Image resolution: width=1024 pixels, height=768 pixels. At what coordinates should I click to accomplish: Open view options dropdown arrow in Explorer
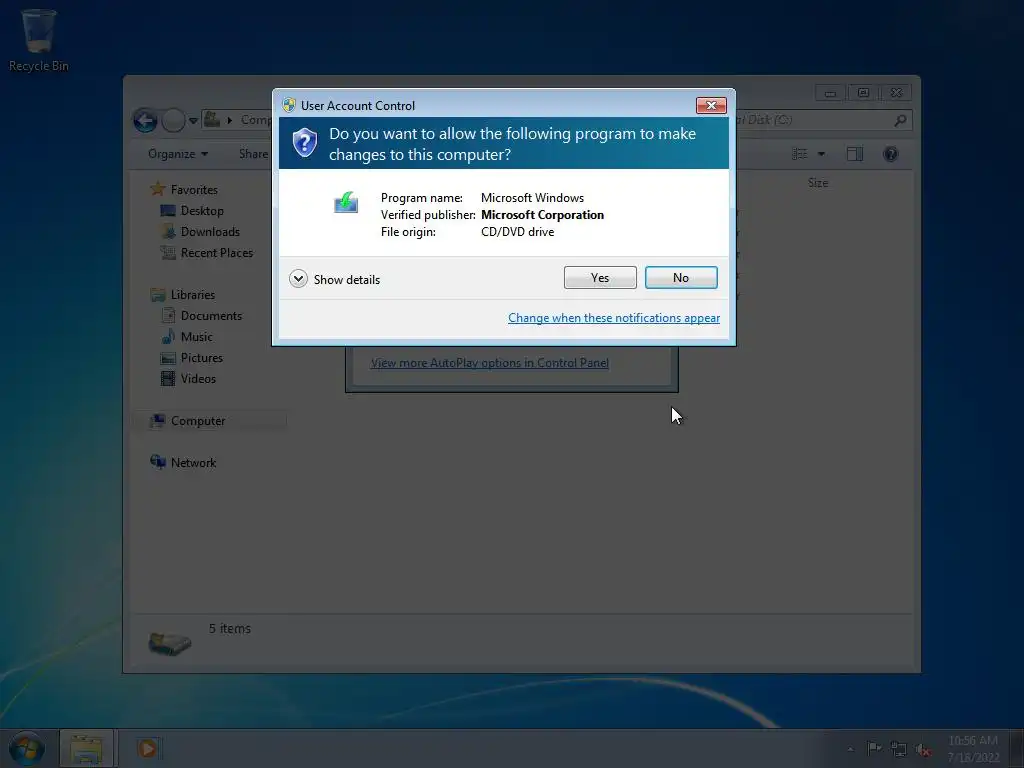tap(822, 154)
